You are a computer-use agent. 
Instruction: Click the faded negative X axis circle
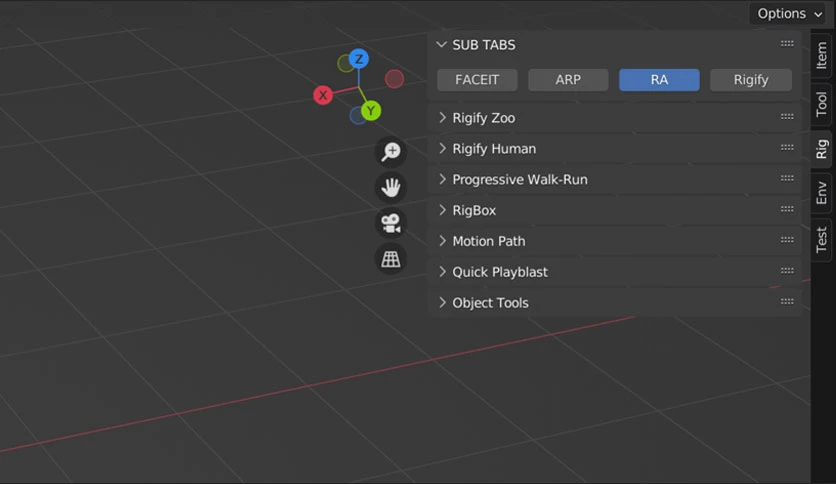pyautogui.click(x=395, y=79)
